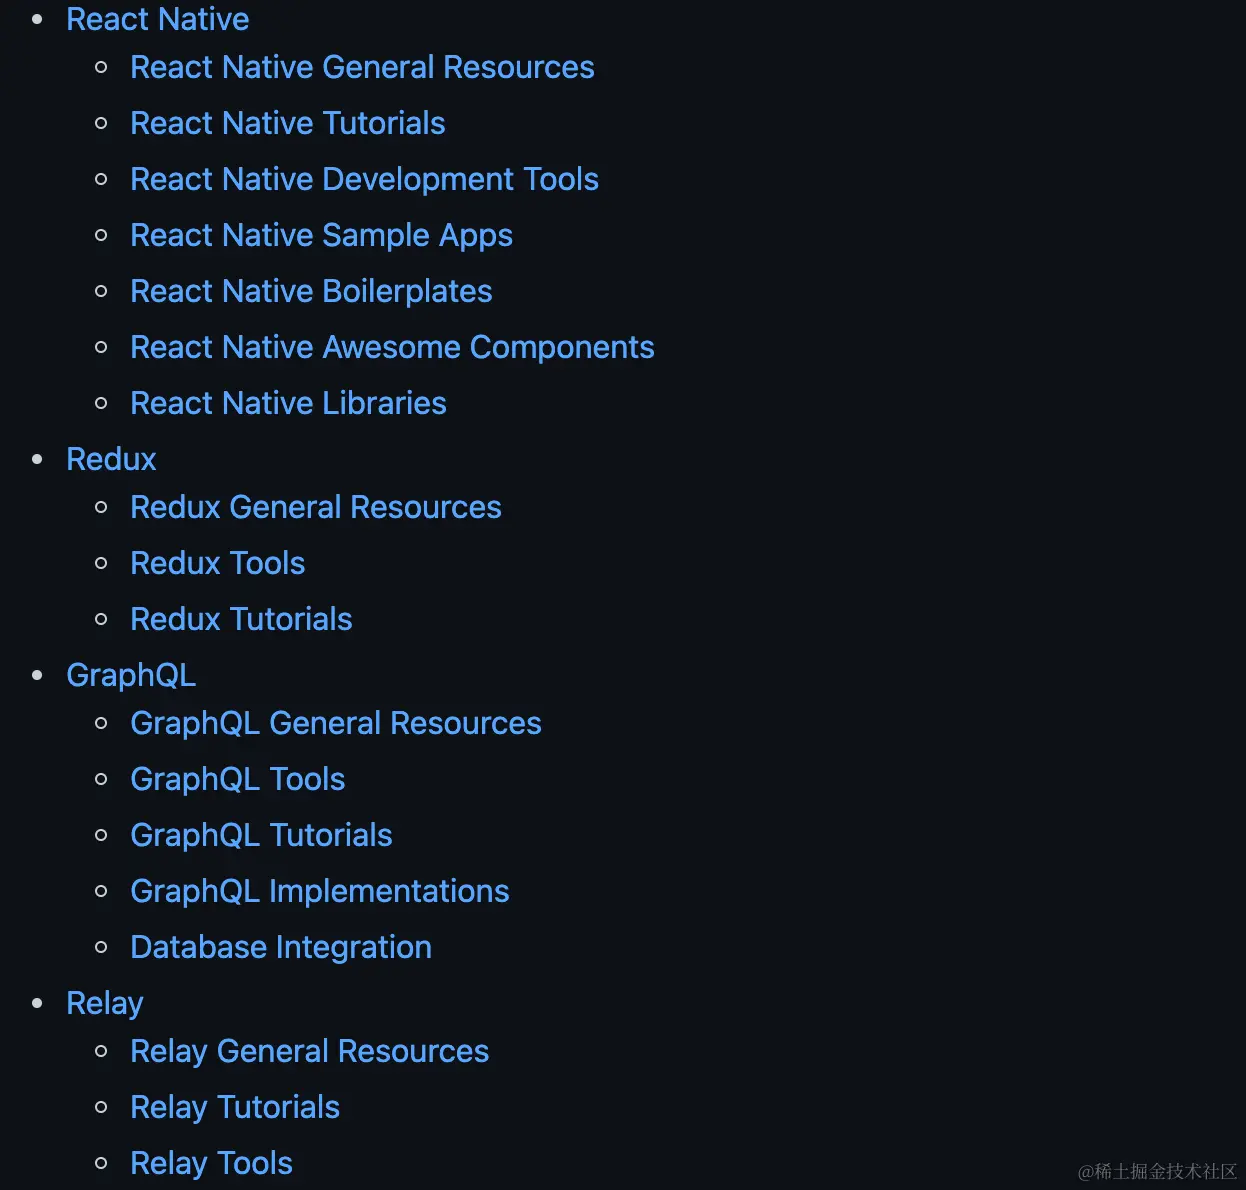The width and height of the screenshot is (1246, 1190).
Task: Click React Native Boilerplates
Action: (x=311, y=291)
